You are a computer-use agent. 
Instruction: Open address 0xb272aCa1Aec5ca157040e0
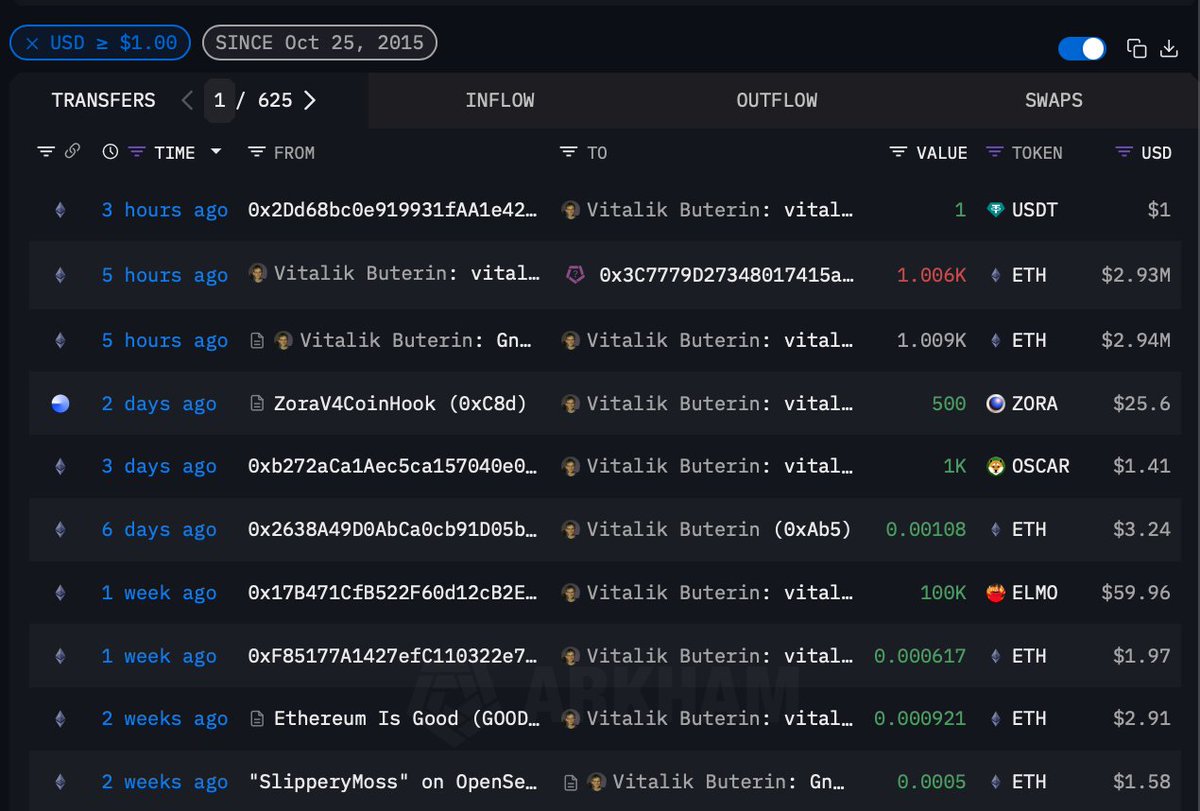point(392,466)
